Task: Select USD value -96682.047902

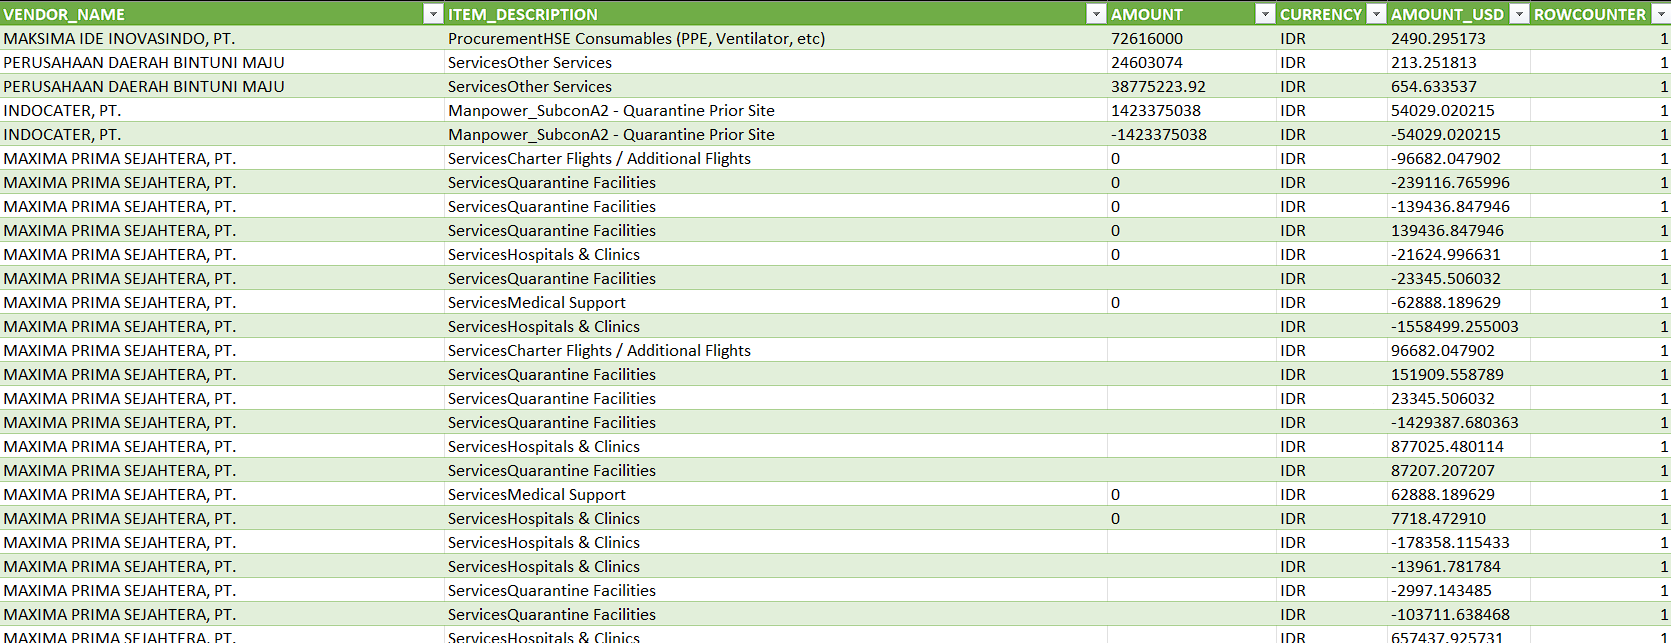Action: (x=1459, y=158)
